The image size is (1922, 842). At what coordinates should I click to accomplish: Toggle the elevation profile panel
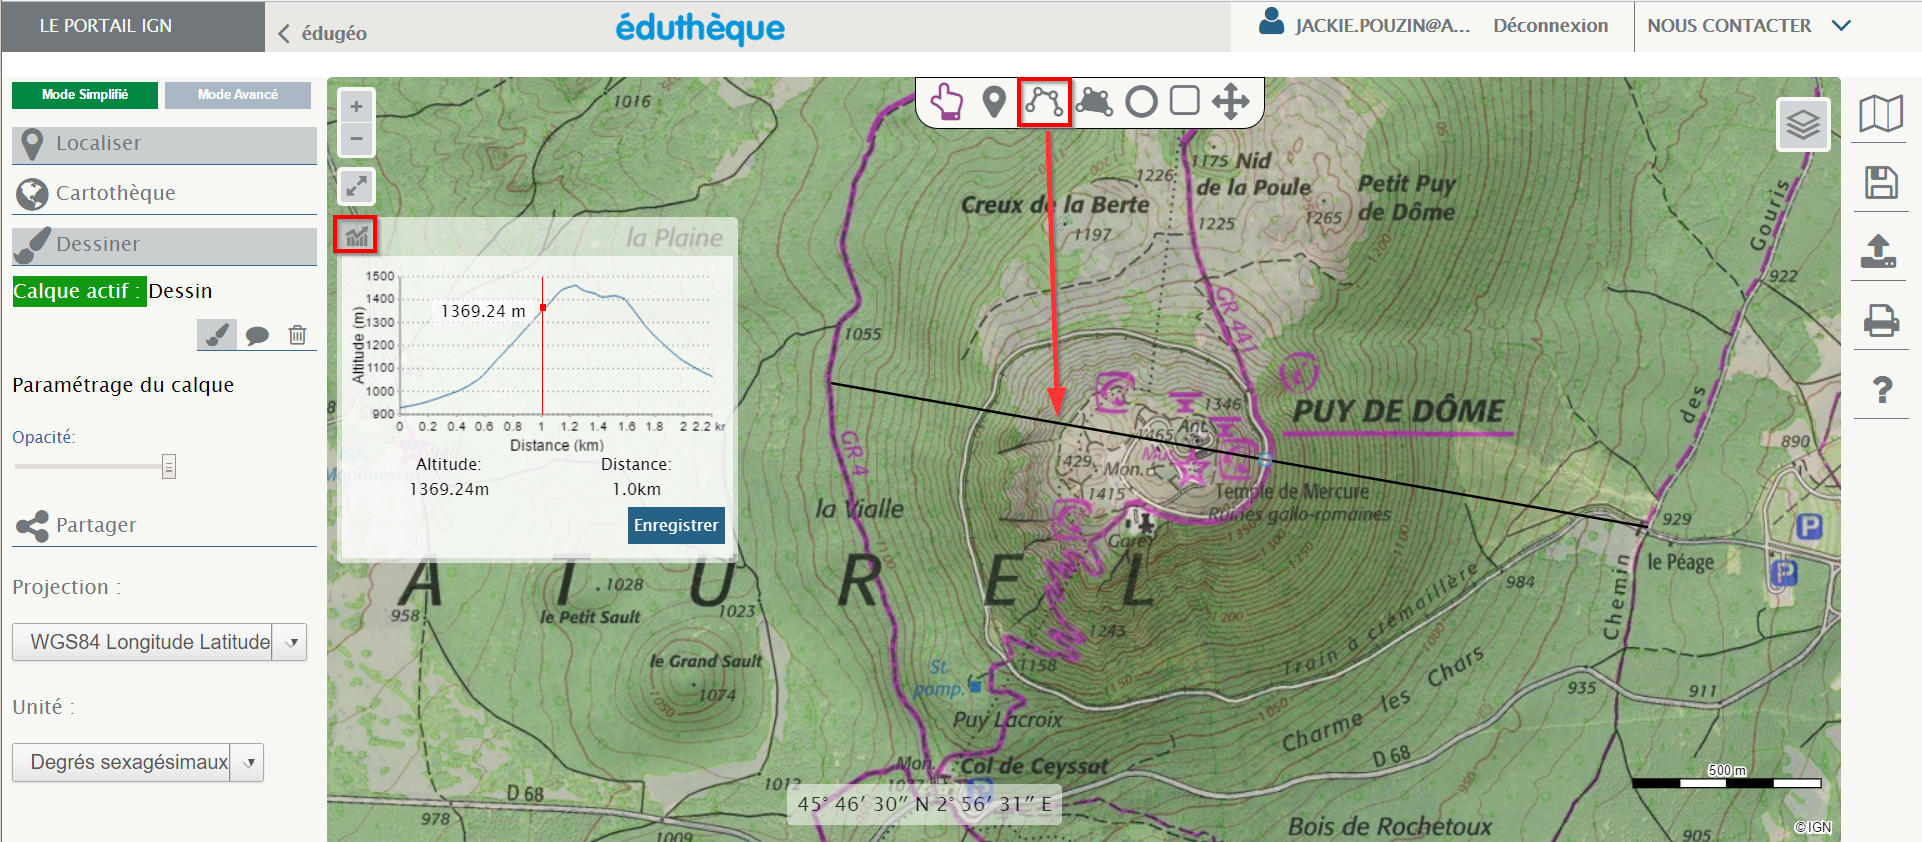click(x=356, y=236)
